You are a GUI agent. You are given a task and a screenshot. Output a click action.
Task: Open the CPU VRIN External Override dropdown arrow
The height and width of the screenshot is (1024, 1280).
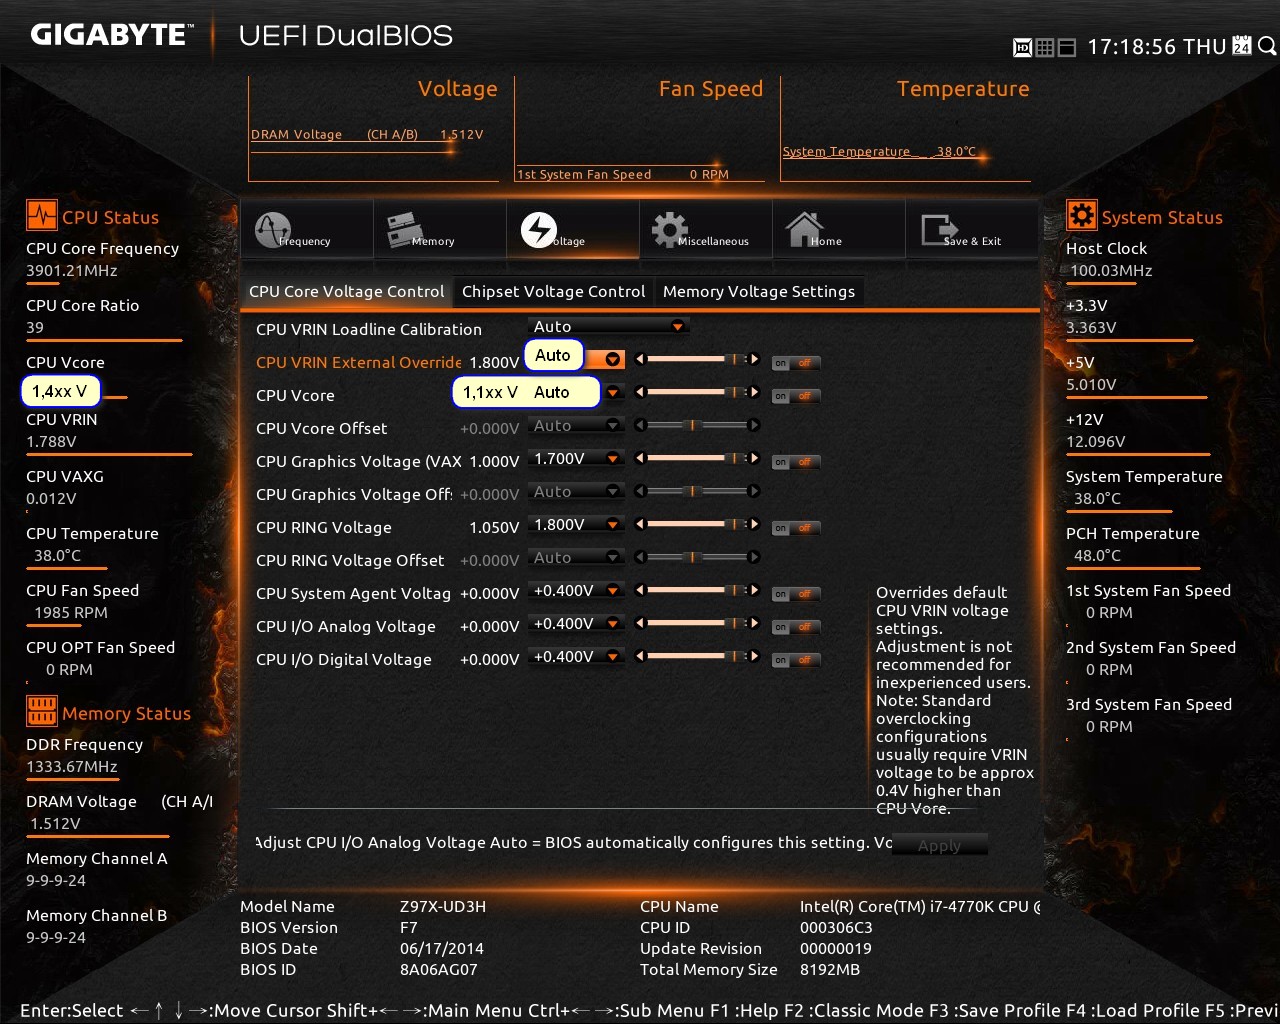[613, 360]
